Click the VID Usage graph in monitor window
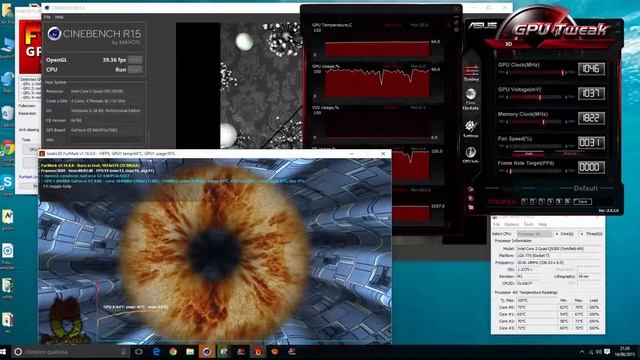The width and height of the screenshot is (640, 360). [x=377, y=124]
